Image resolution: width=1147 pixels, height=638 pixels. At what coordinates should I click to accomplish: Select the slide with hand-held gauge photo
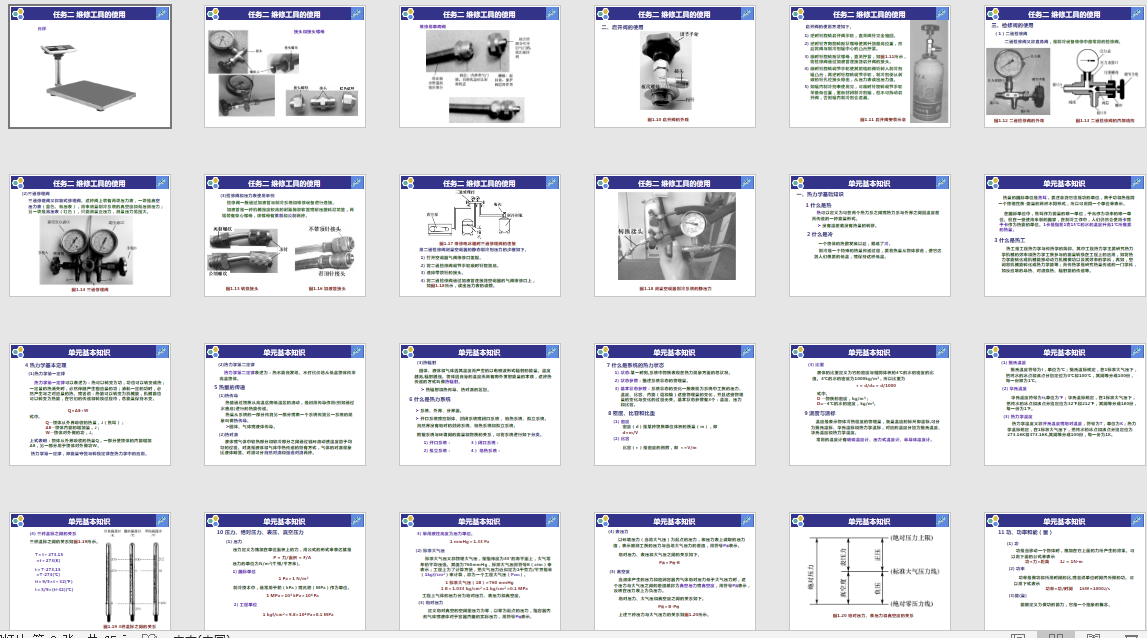674,236
